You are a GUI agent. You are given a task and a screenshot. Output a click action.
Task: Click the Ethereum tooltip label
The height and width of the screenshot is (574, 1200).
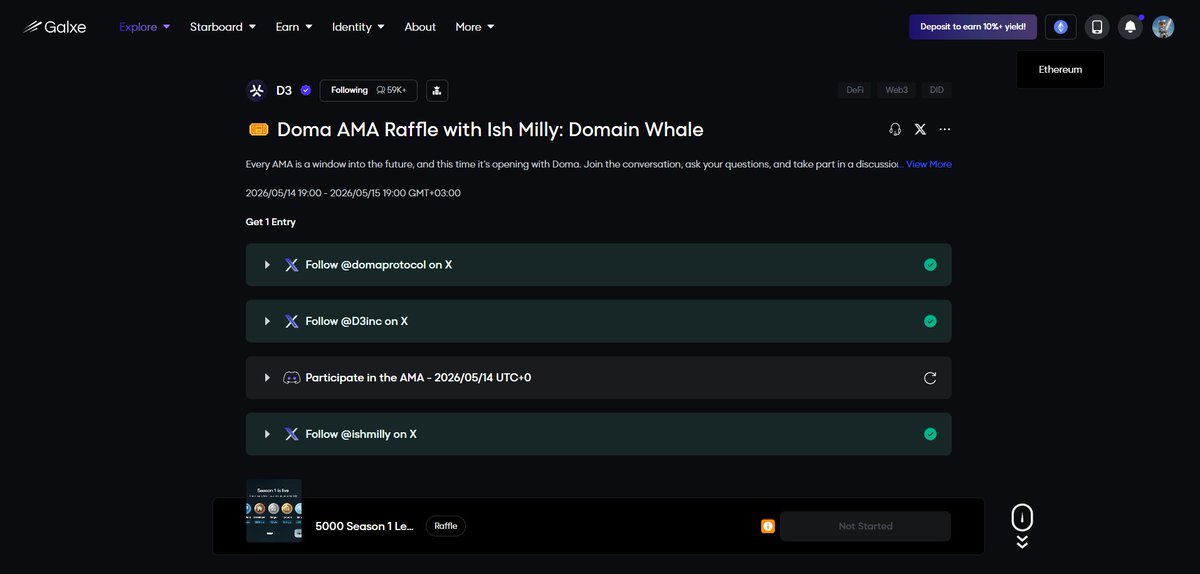coord(1061,70)
